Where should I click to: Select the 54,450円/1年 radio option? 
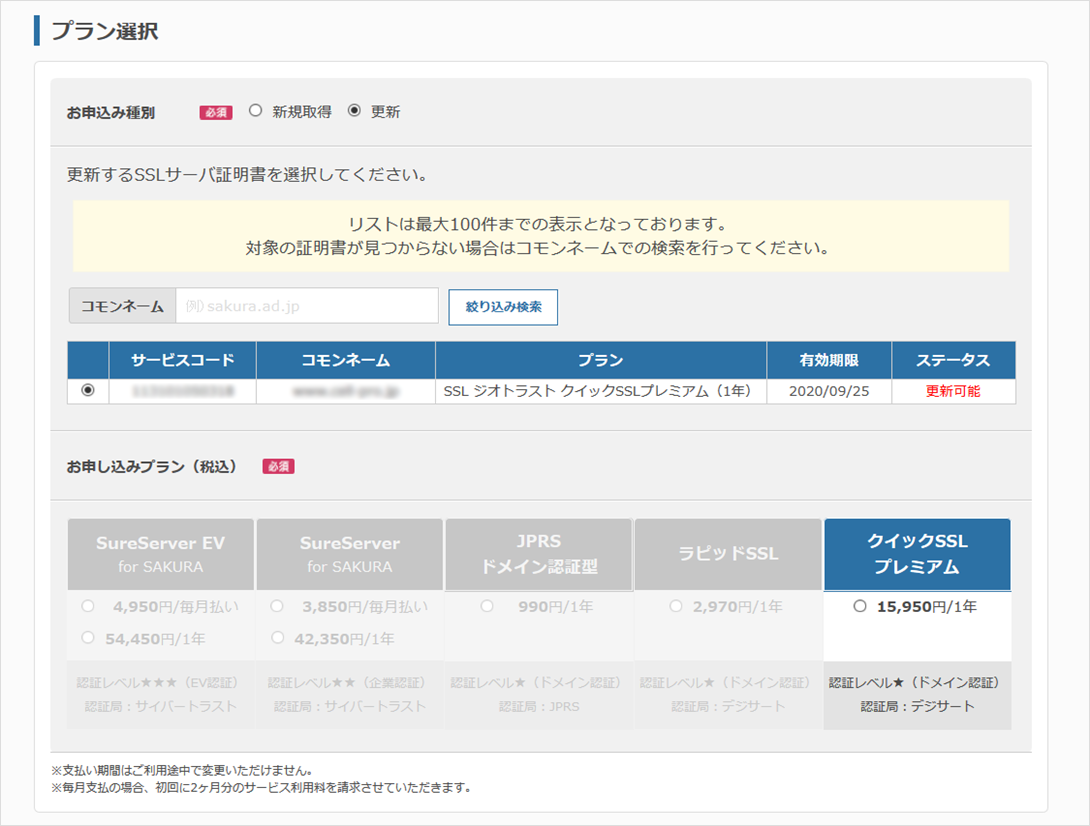[88, 638]
